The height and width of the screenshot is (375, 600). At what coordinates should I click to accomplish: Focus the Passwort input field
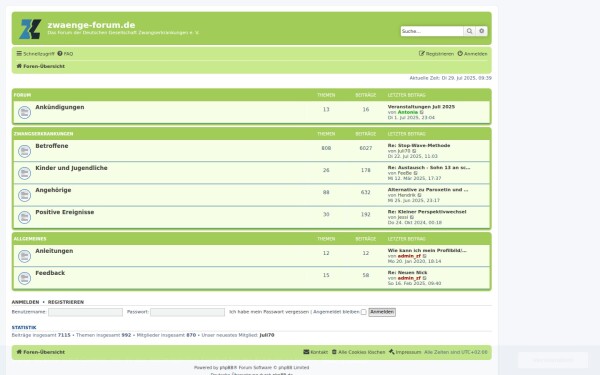click(x=188, y=312)
